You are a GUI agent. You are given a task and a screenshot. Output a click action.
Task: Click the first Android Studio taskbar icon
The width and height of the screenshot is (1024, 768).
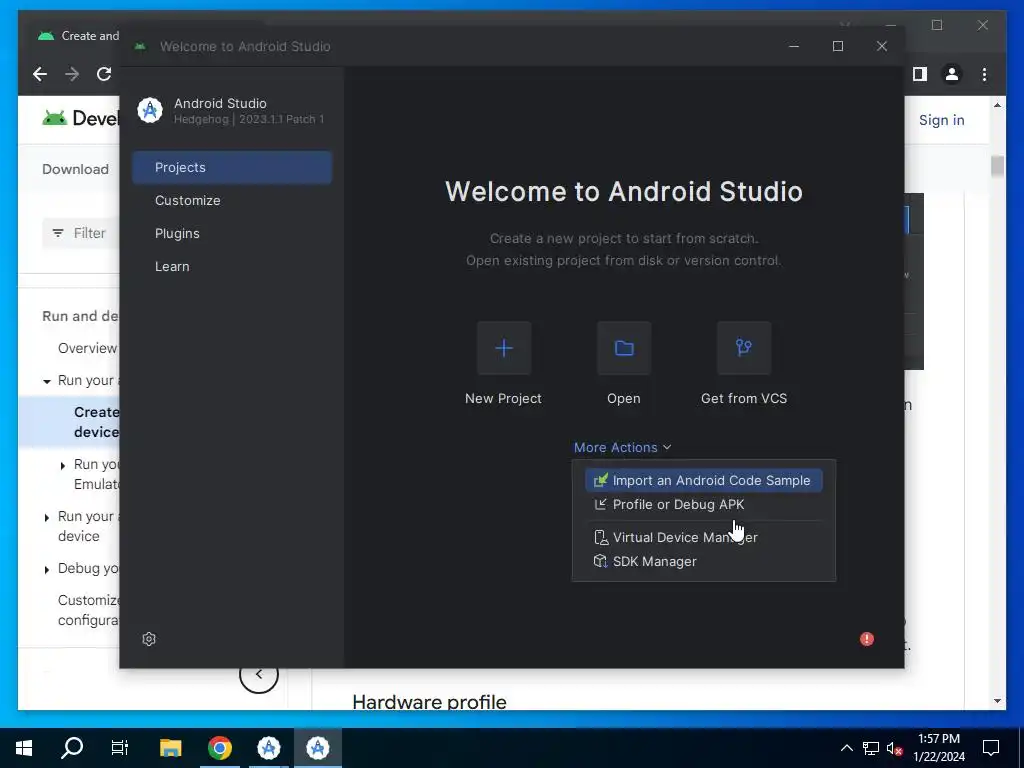pos(269,748)
